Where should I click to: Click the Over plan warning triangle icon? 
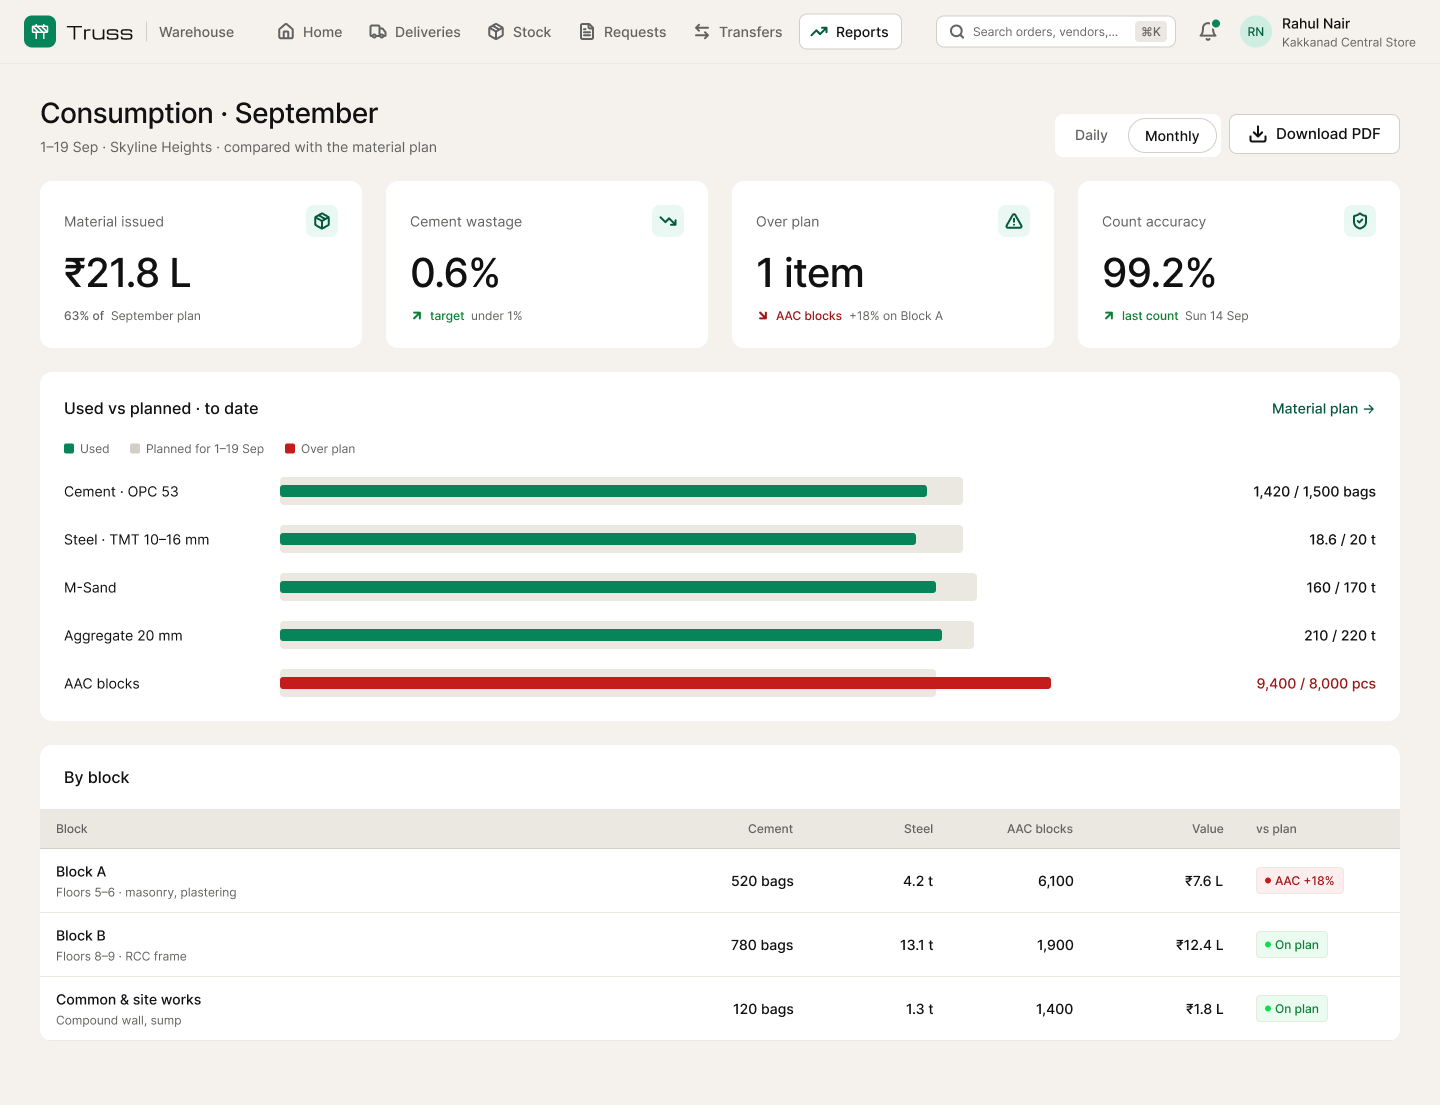(x=1014, y=221)
